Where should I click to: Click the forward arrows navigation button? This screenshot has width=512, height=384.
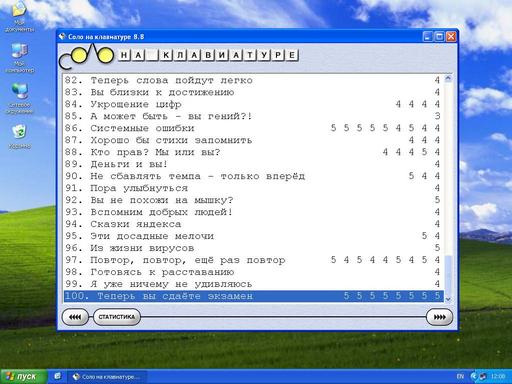click(440, 317)
